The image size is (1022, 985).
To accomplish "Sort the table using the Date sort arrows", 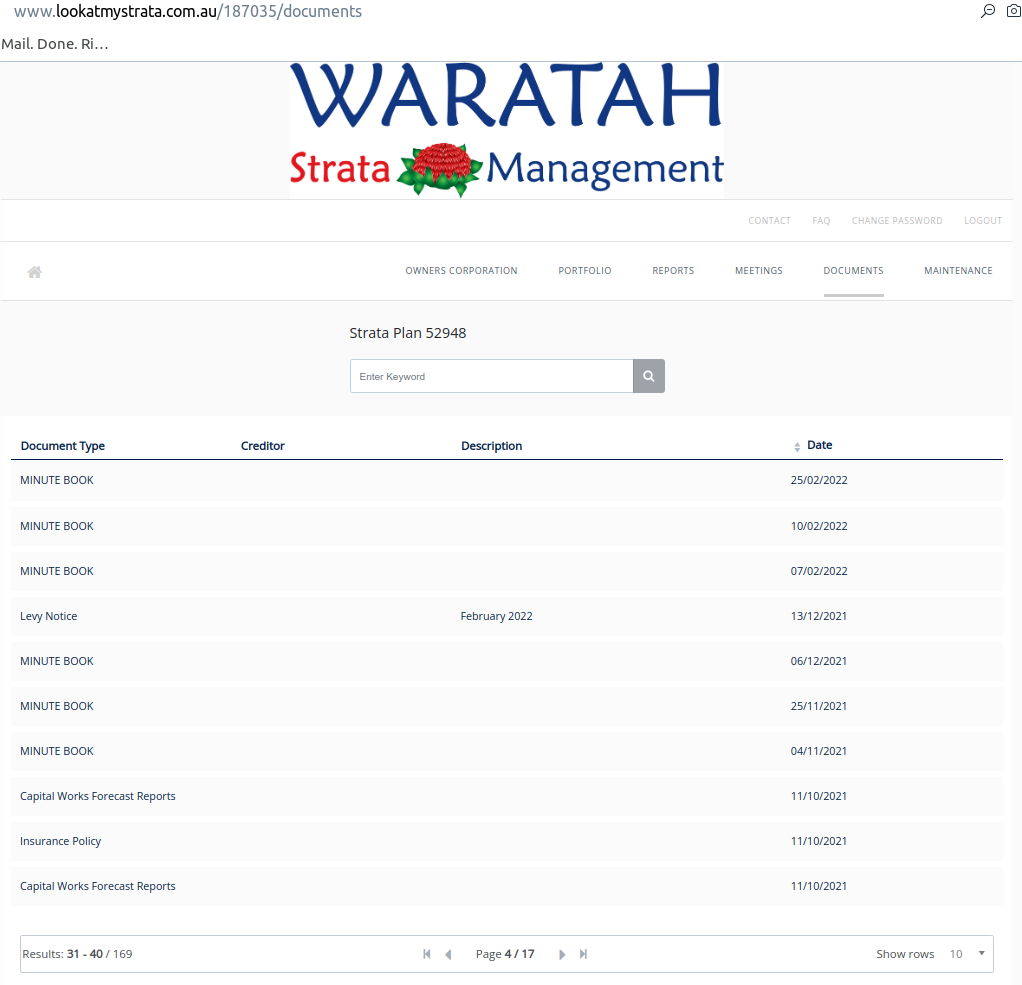I will click(x=797, y=447).
